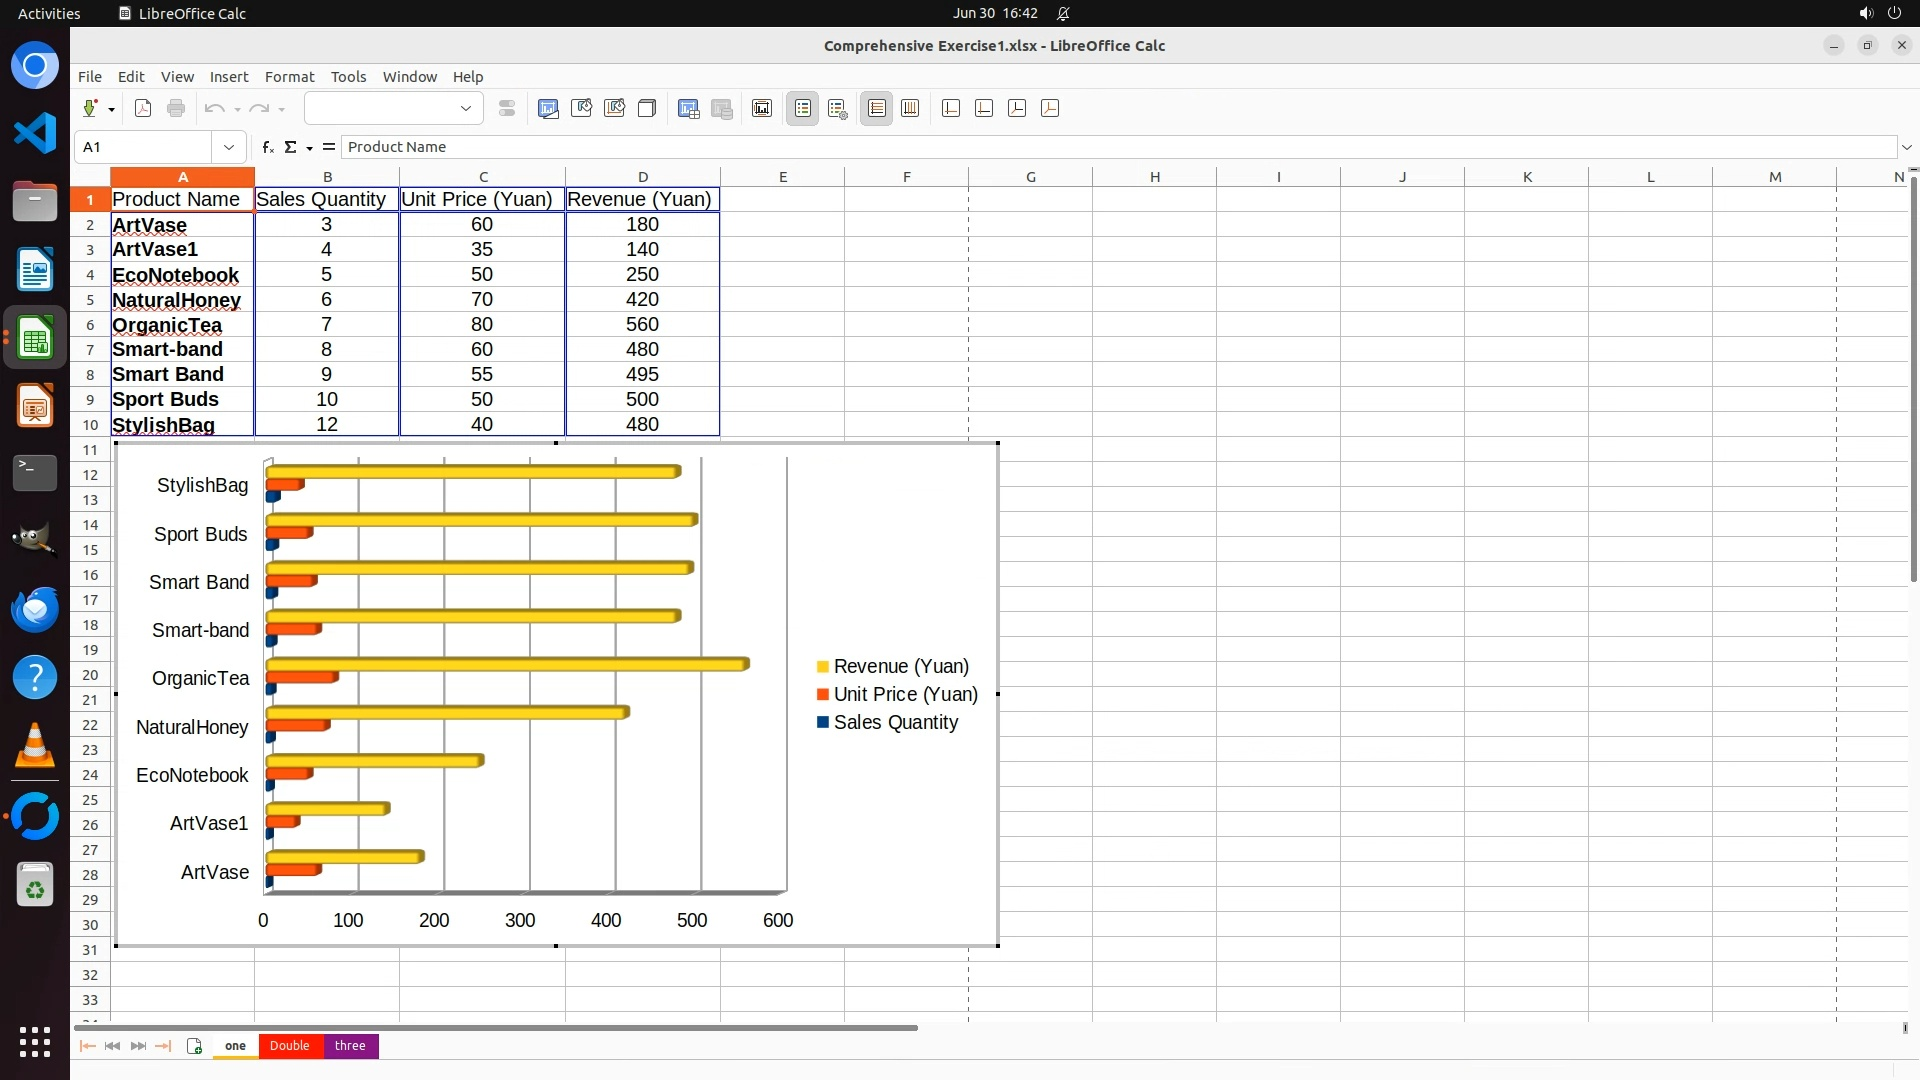
Task: Open the 3D View icon
Action: 647,109
